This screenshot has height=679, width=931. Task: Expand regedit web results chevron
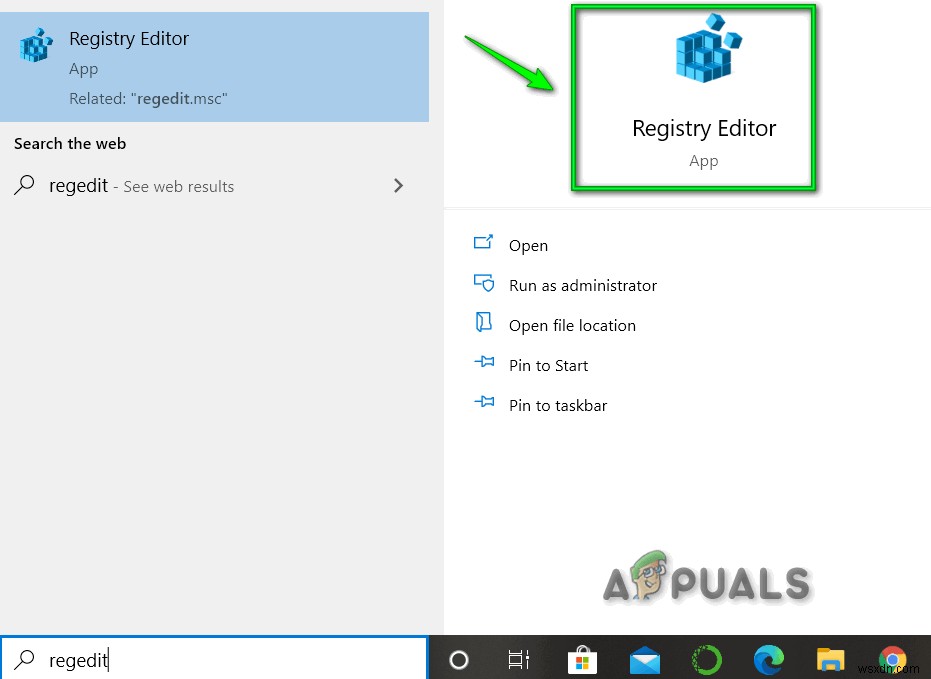(398, 186)
